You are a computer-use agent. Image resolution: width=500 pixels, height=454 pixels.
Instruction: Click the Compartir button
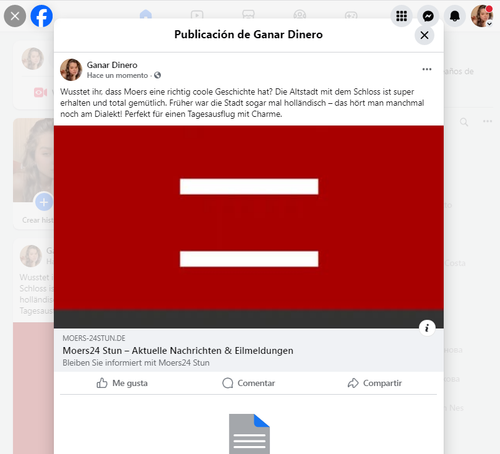tap(374, 383)
